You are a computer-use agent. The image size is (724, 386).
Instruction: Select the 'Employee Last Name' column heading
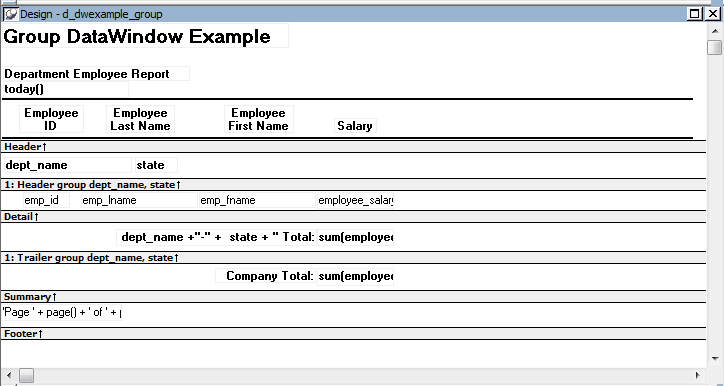tap(140, 119)
